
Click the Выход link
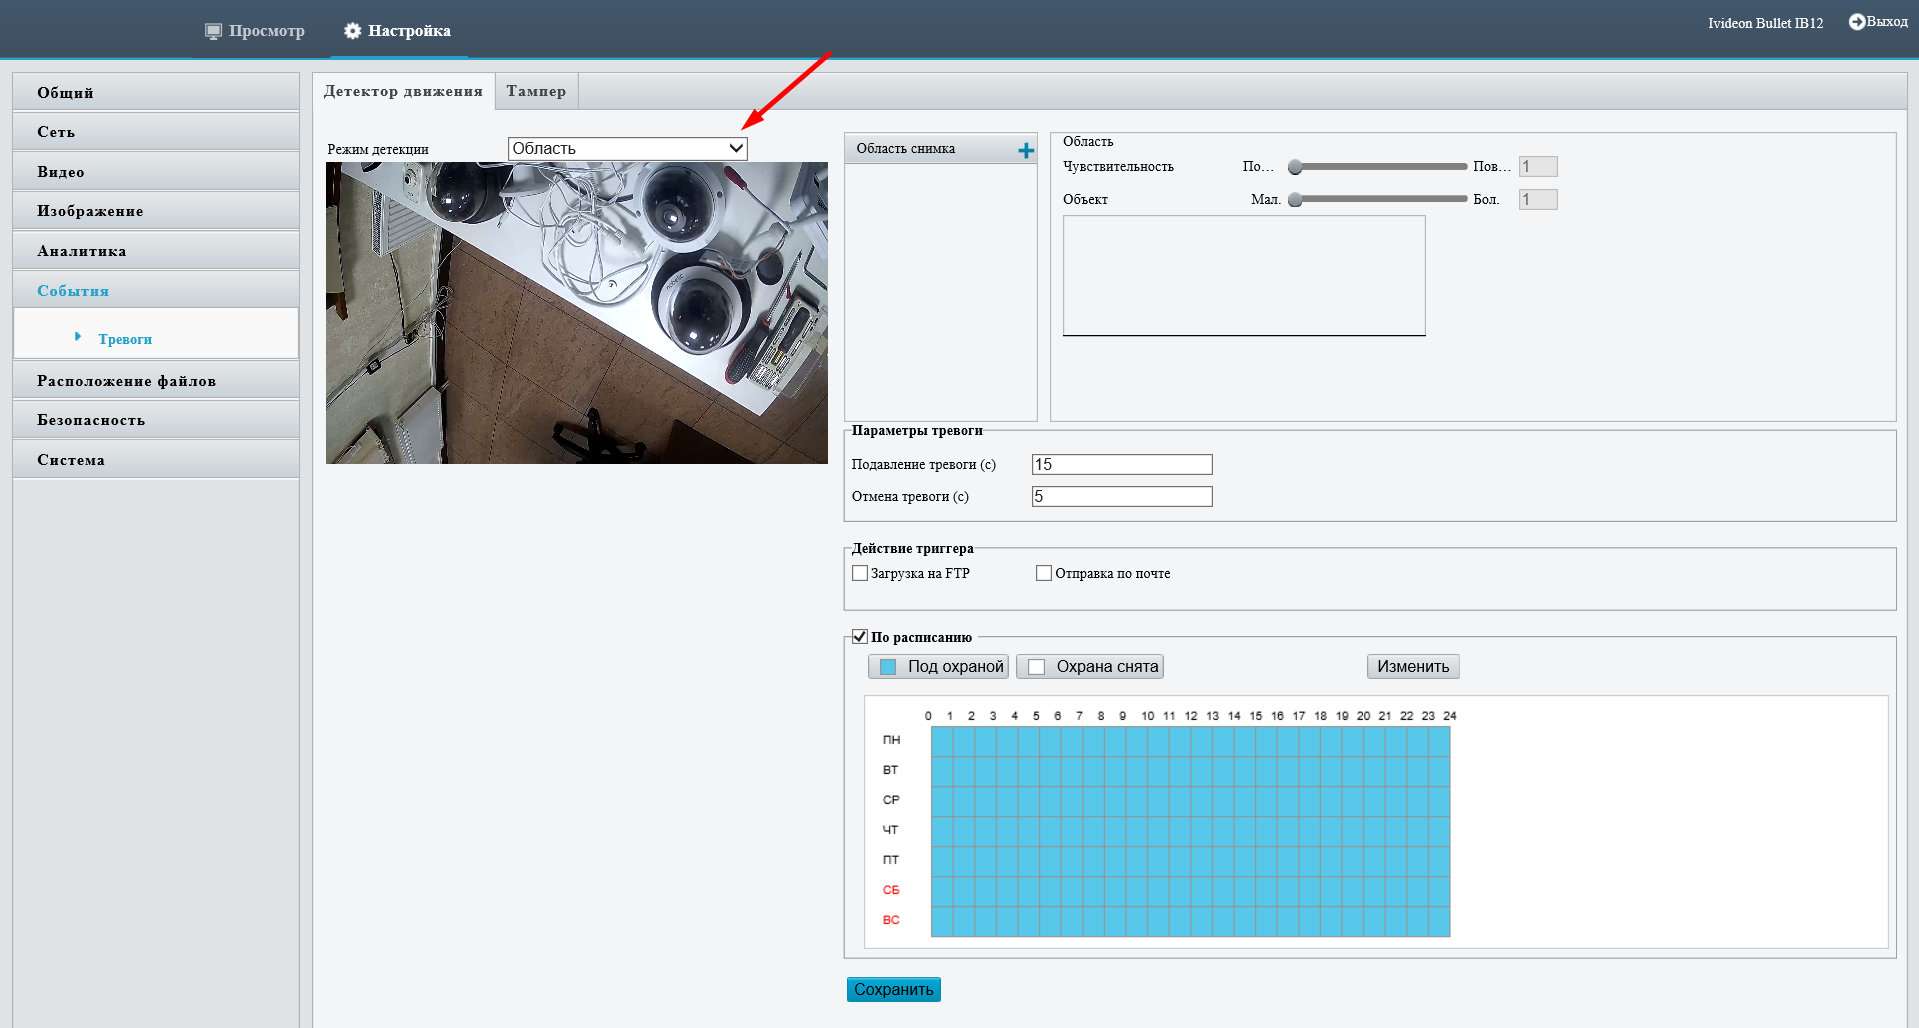click(x=1887, y=22)
